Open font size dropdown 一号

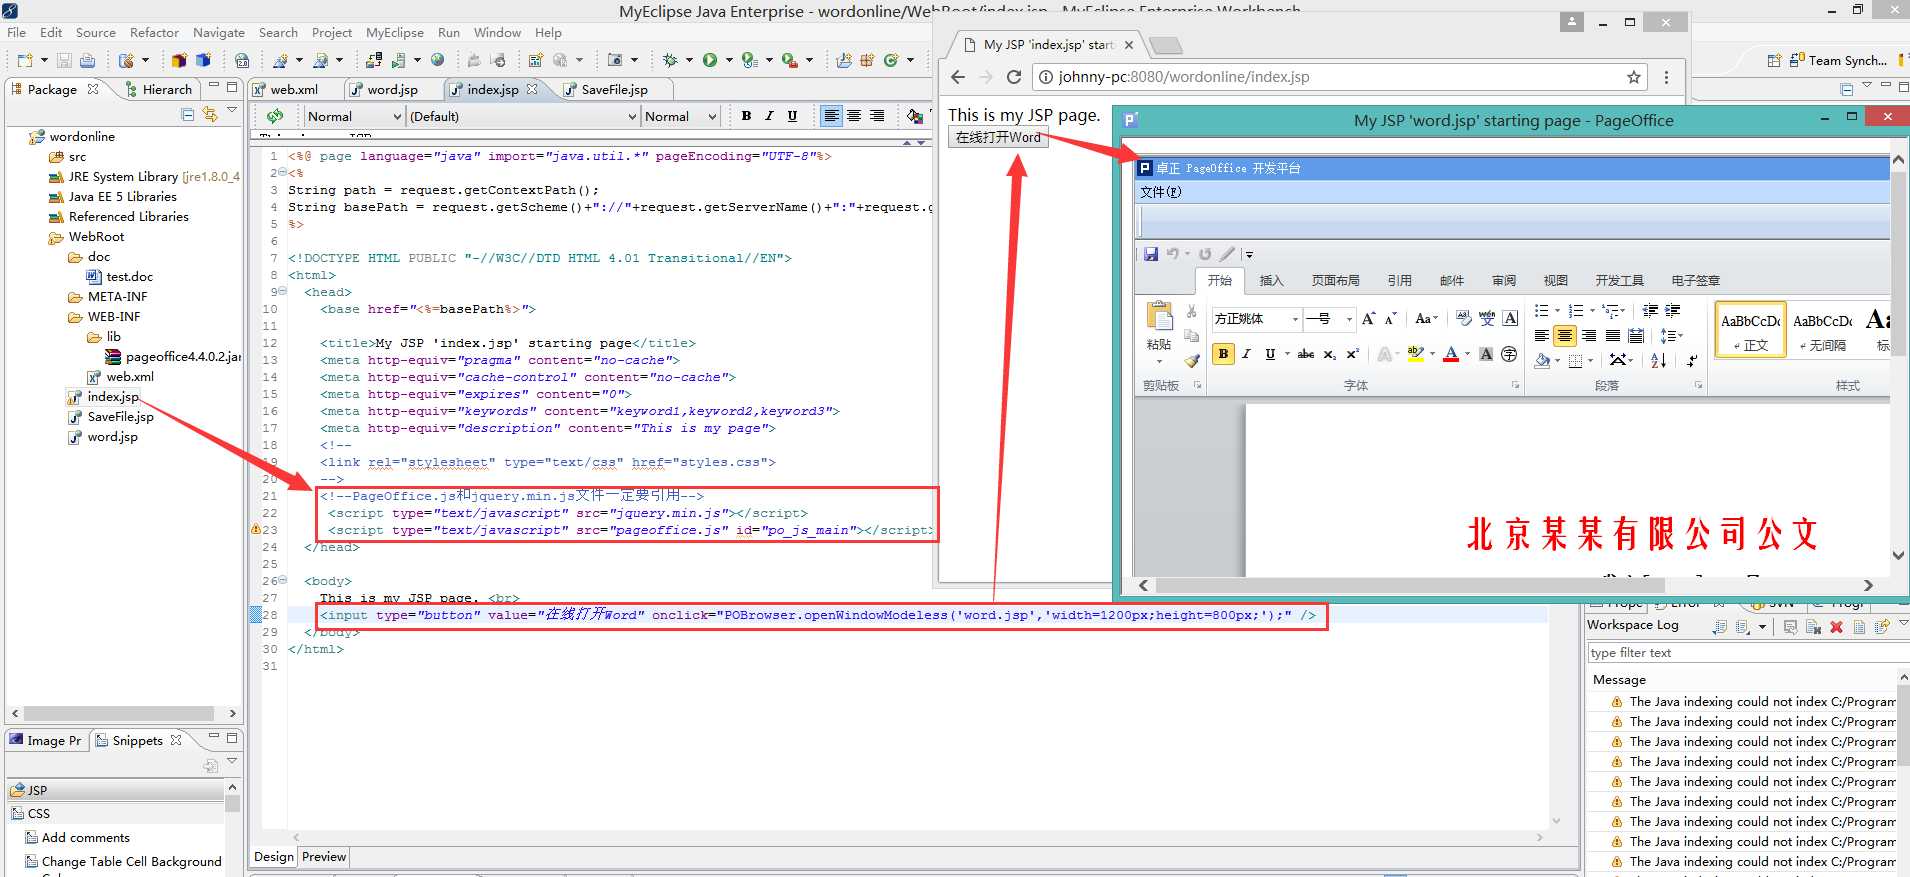[1349, 319]
